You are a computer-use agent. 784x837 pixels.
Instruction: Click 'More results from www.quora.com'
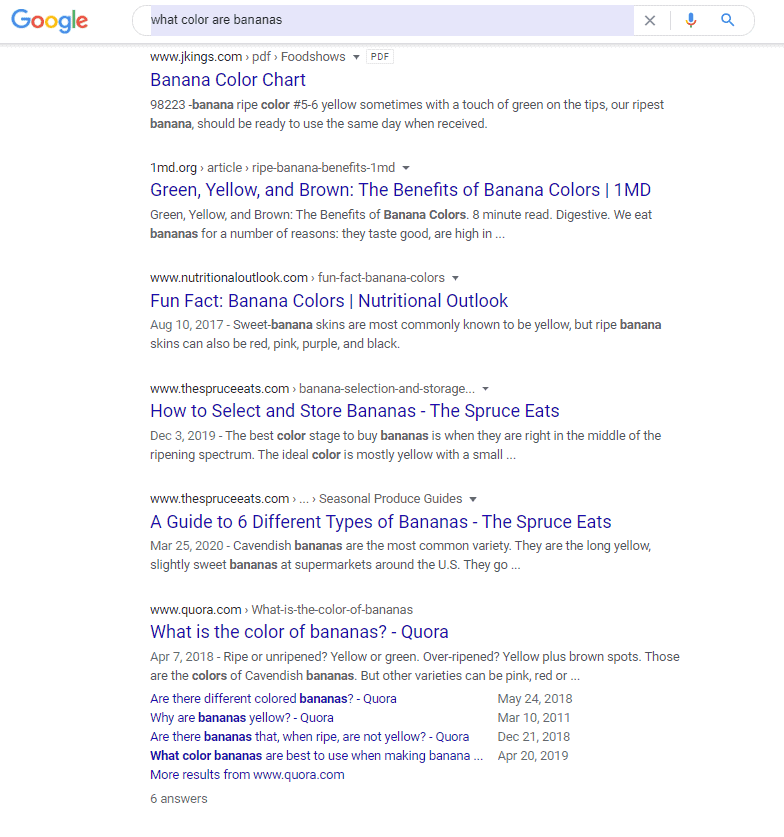(247, 775)
